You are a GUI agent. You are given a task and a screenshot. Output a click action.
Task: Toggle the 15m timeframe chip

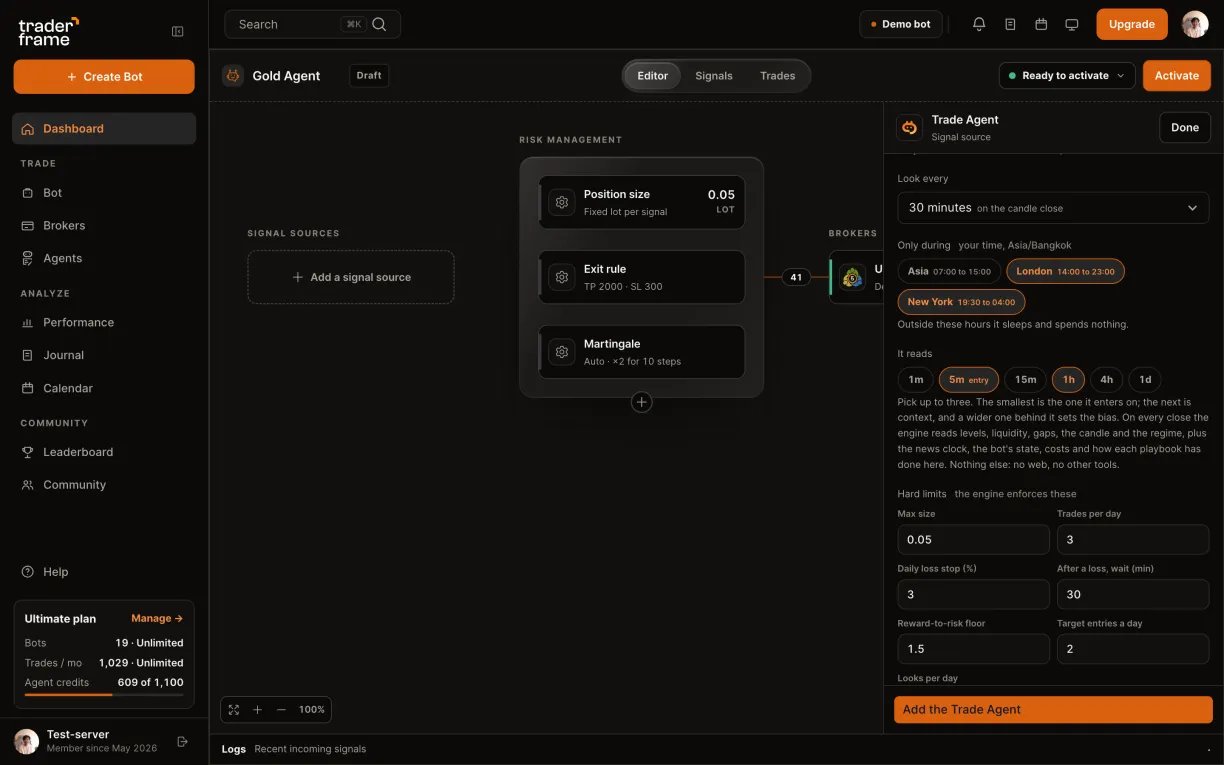1026,379
